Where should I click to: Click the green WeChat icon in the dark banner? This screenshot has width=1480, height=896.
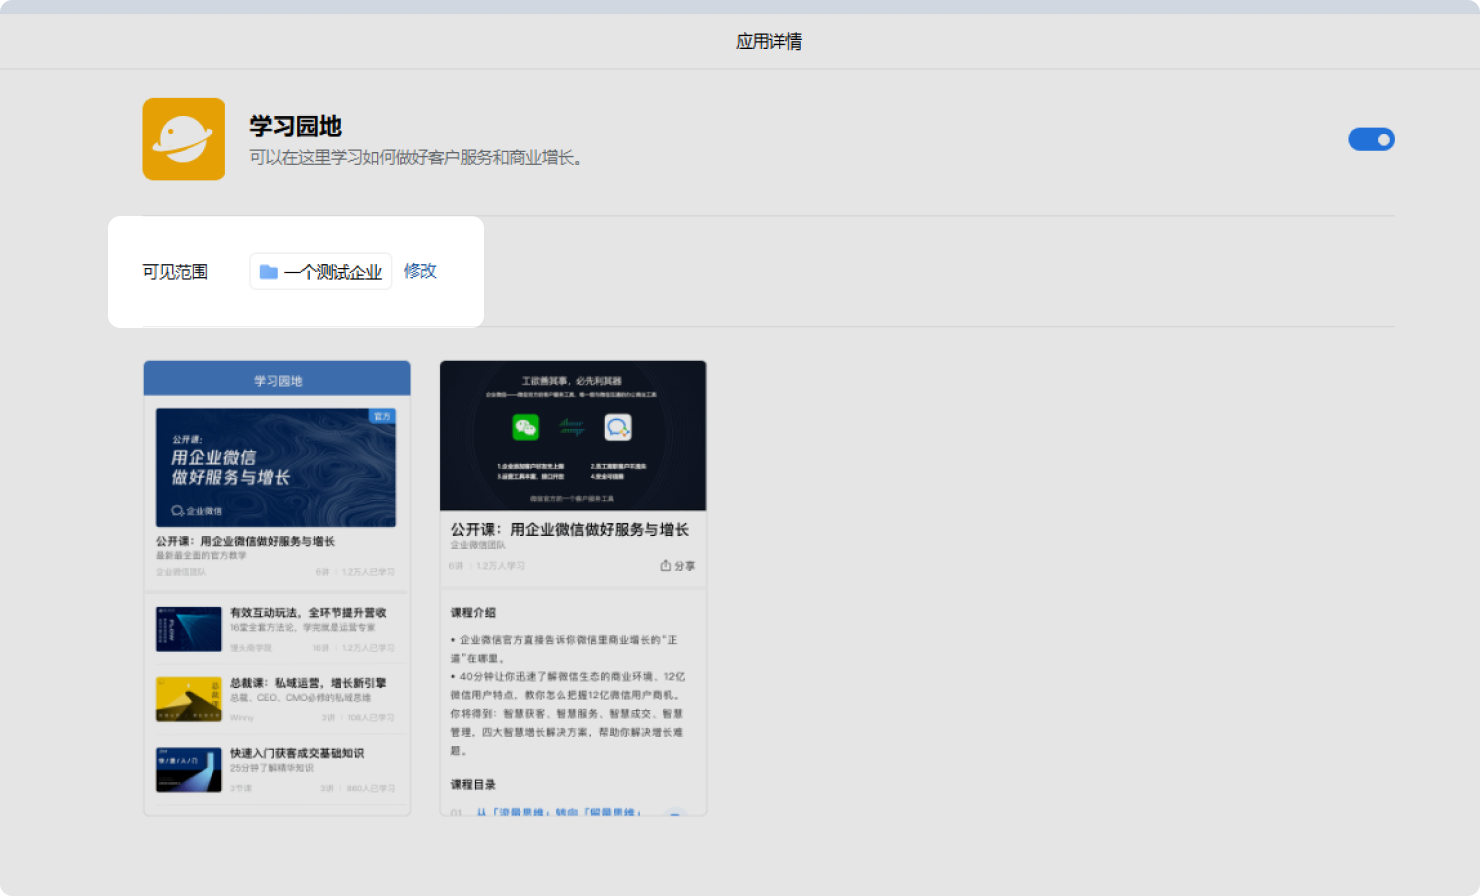(526, 427)
